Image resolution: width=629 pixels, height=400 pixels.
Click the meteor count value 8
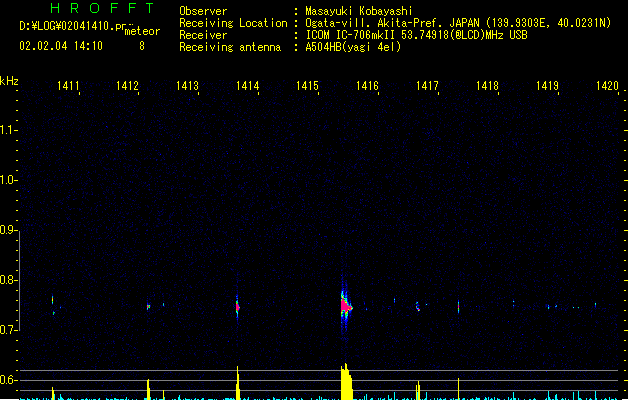(x=142, y=46)
